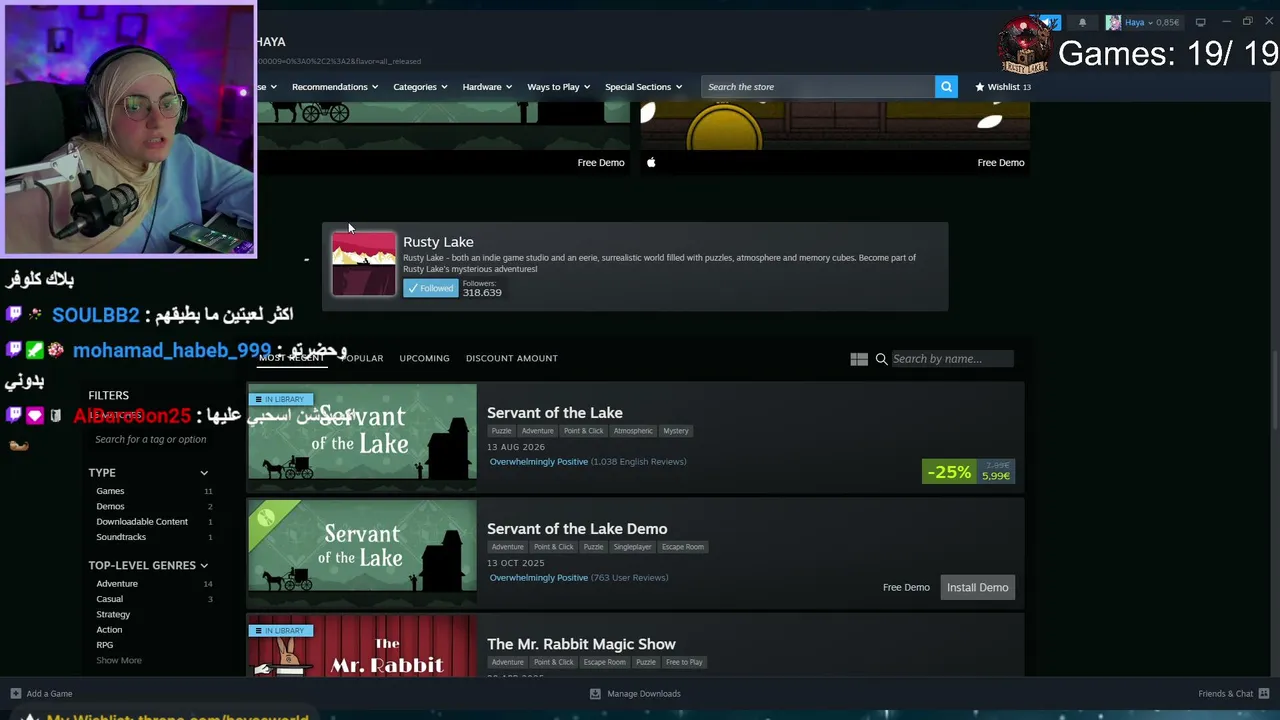Click the Rusty Lake developer logo
The height and width of the screenshot is (720, 1280).
click(364, 264)
